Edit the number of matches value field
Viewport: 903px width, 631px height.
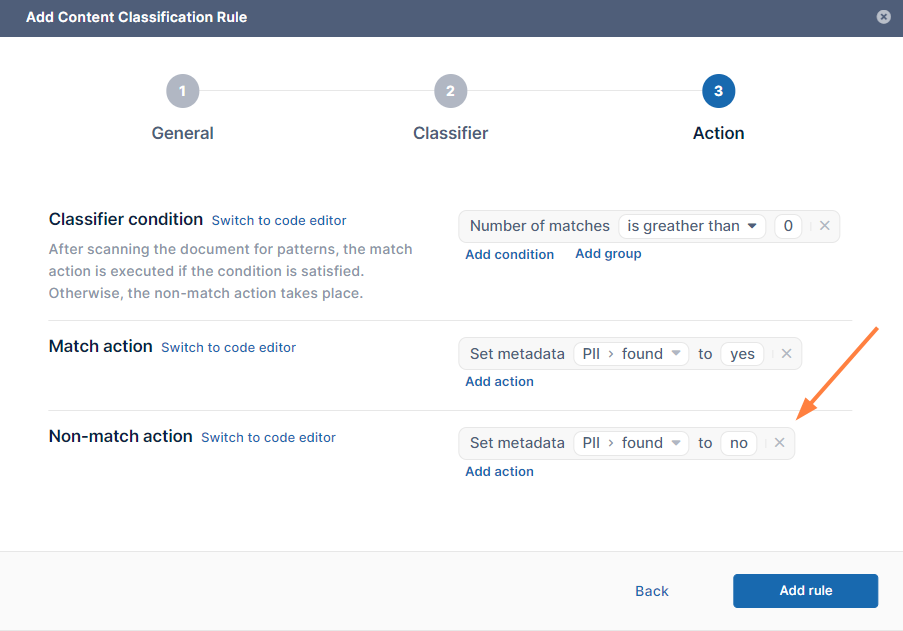pyautogui.click(x=788, y=226)
